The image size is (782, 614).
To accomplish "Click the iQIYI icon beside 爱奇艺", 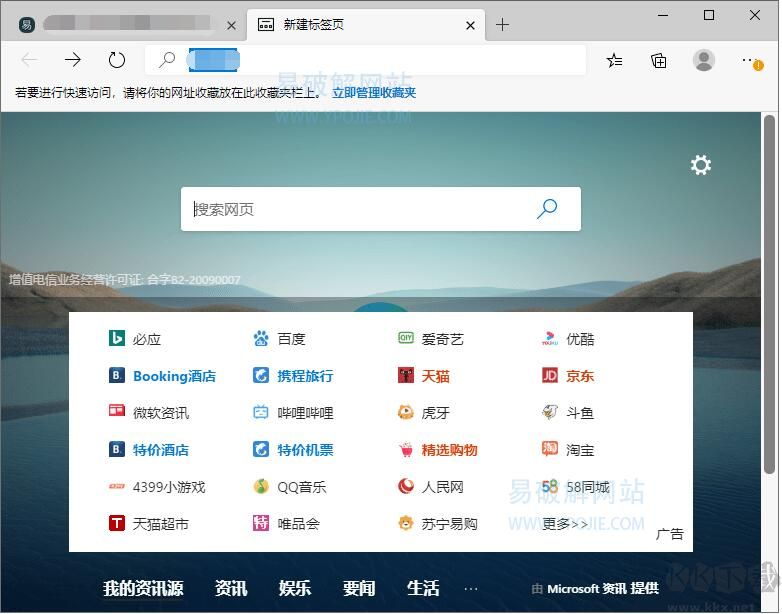I will coord(405,338).
